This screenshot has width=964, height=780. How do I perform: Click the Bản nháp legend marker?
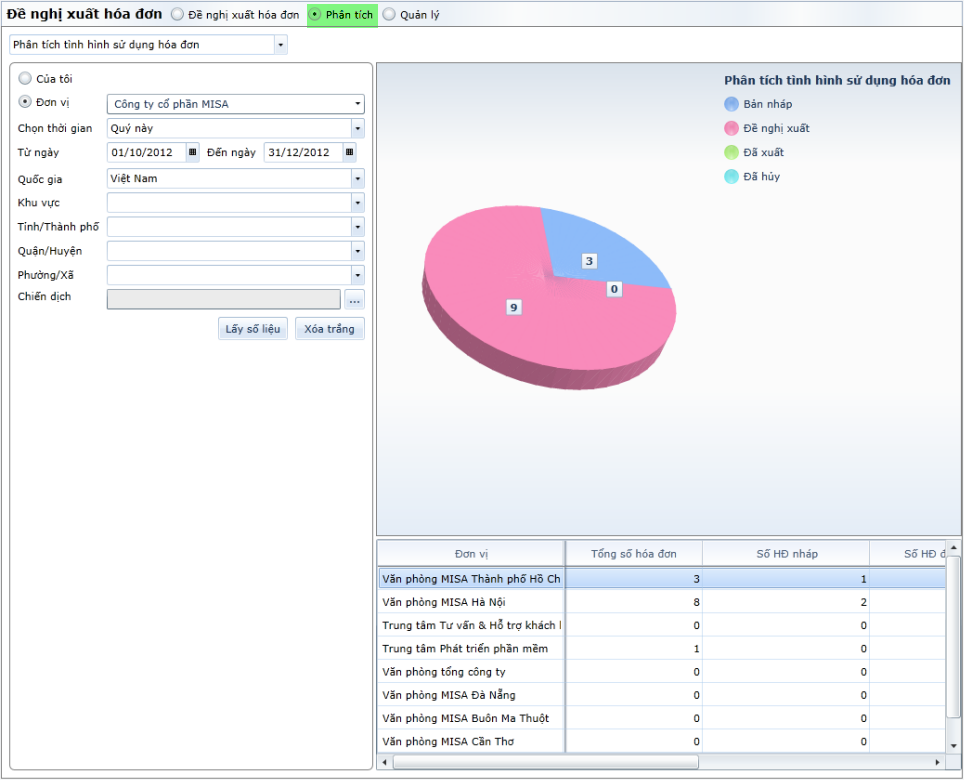tap(731, 104)
